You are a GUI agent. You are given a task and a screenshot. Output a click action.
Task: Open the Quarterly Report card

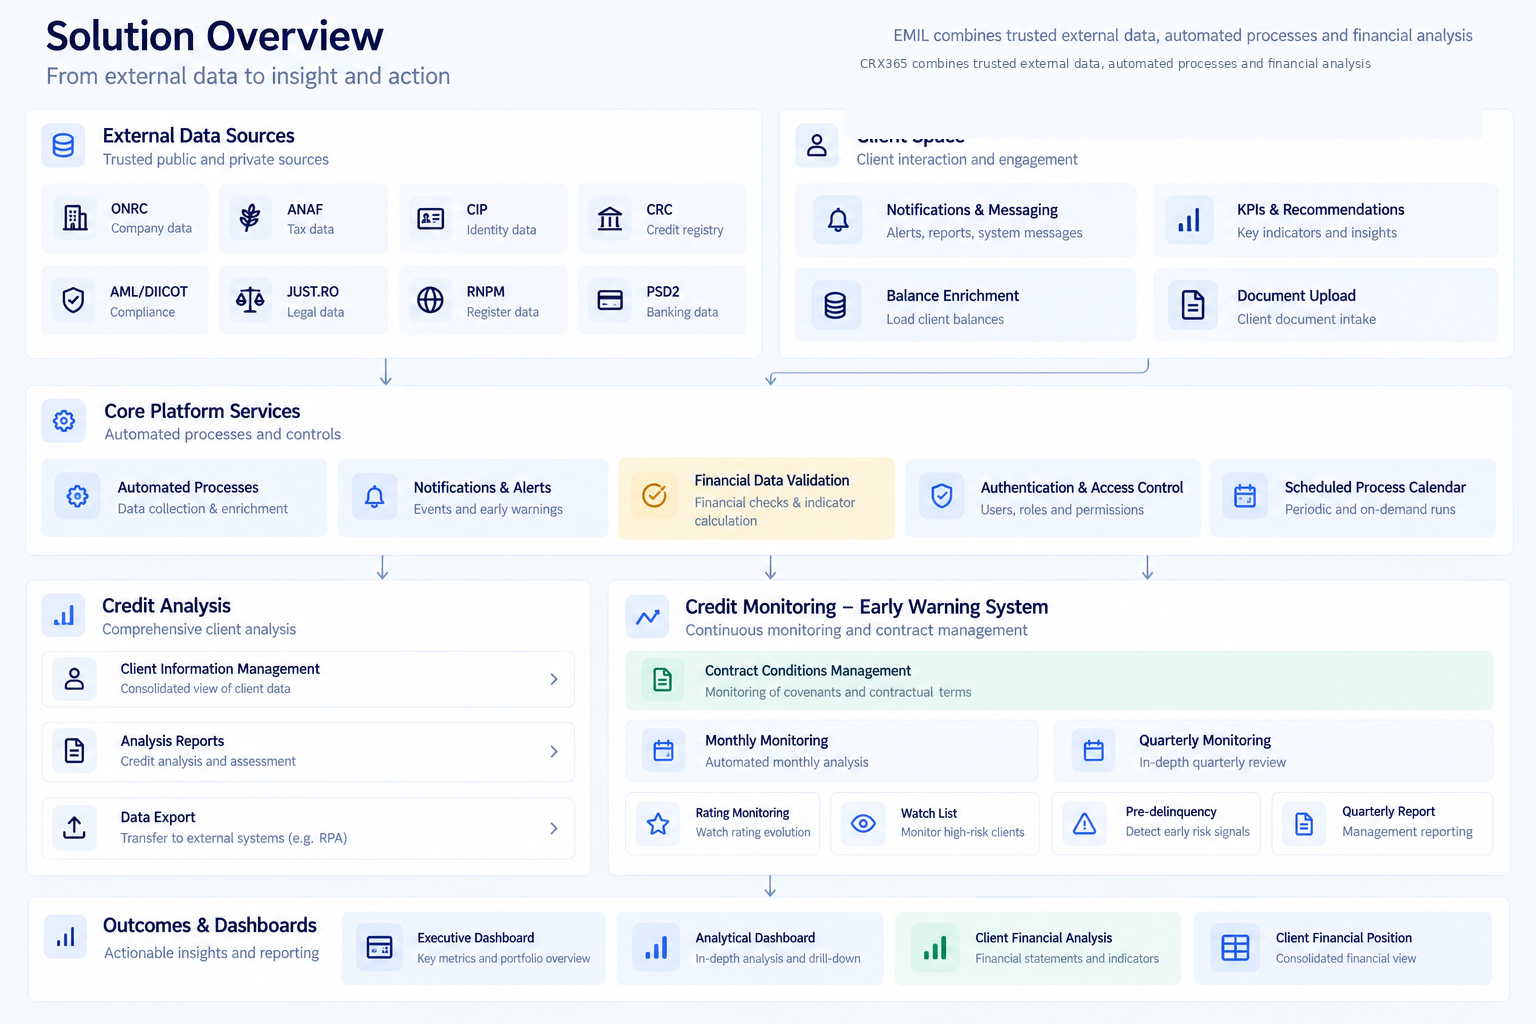point(1382,823)
